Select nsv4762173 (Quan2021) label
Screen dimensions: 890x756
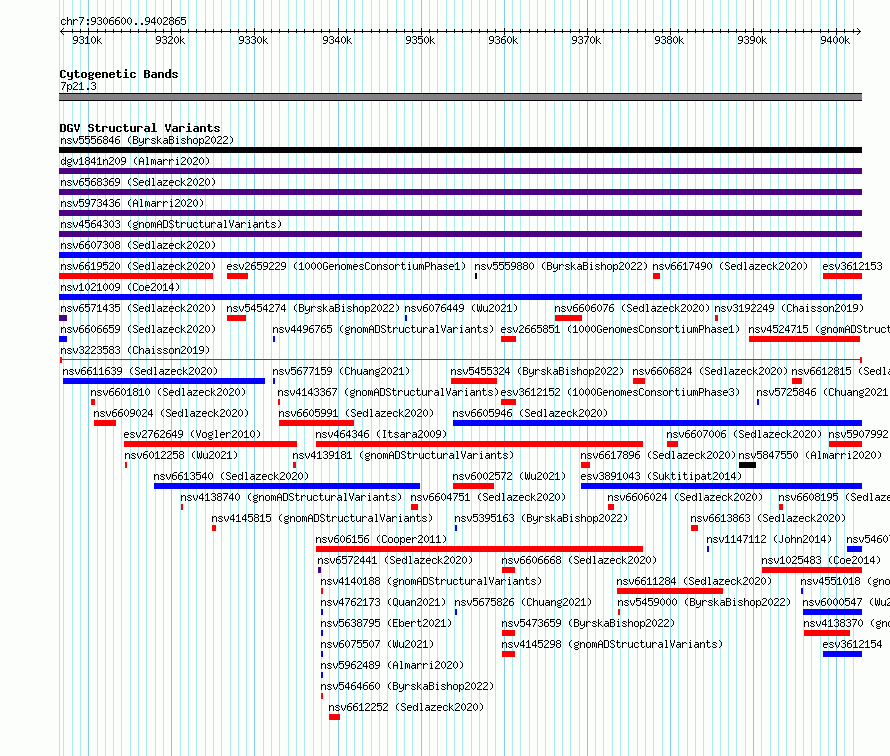coord(383,602)
